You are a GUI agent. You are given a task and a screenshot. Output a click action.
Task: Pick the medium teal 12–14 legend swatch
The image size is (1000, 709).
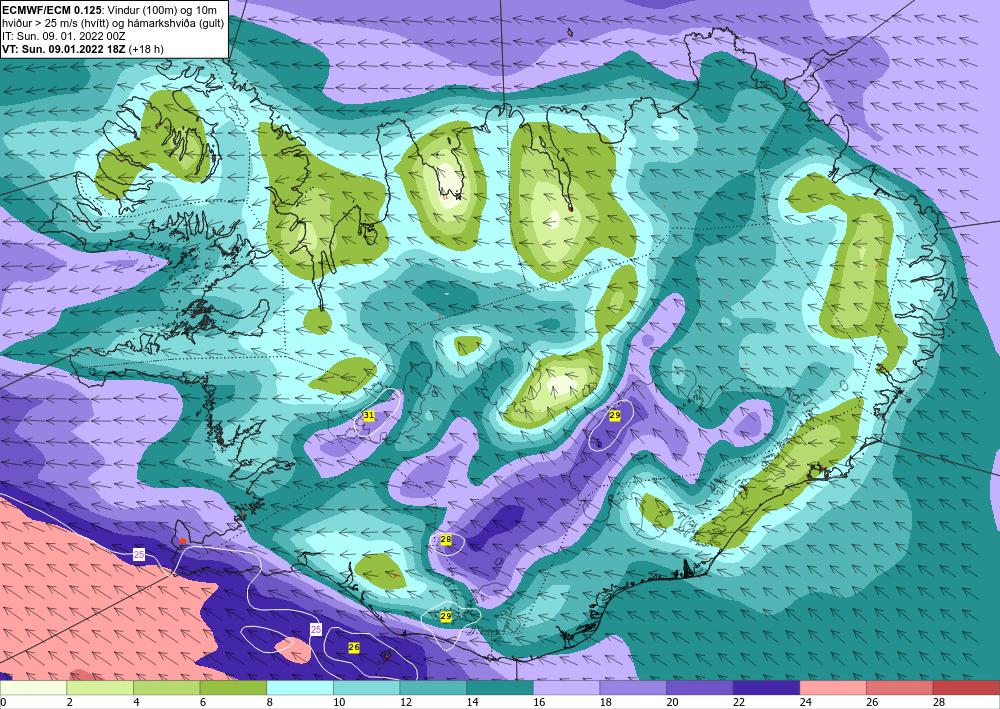coord(433,688)
